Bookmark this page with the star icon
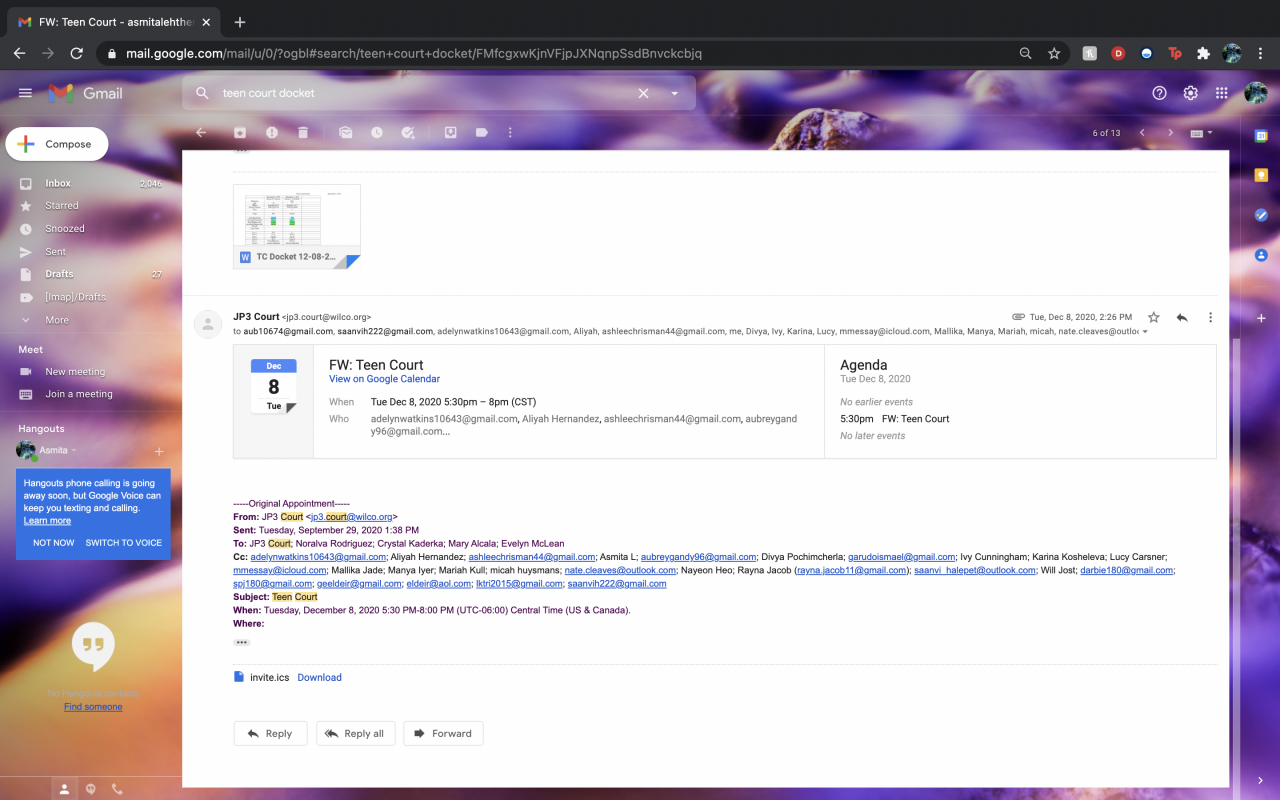This screenshot has width=1280, height=800. [1054, 53]
